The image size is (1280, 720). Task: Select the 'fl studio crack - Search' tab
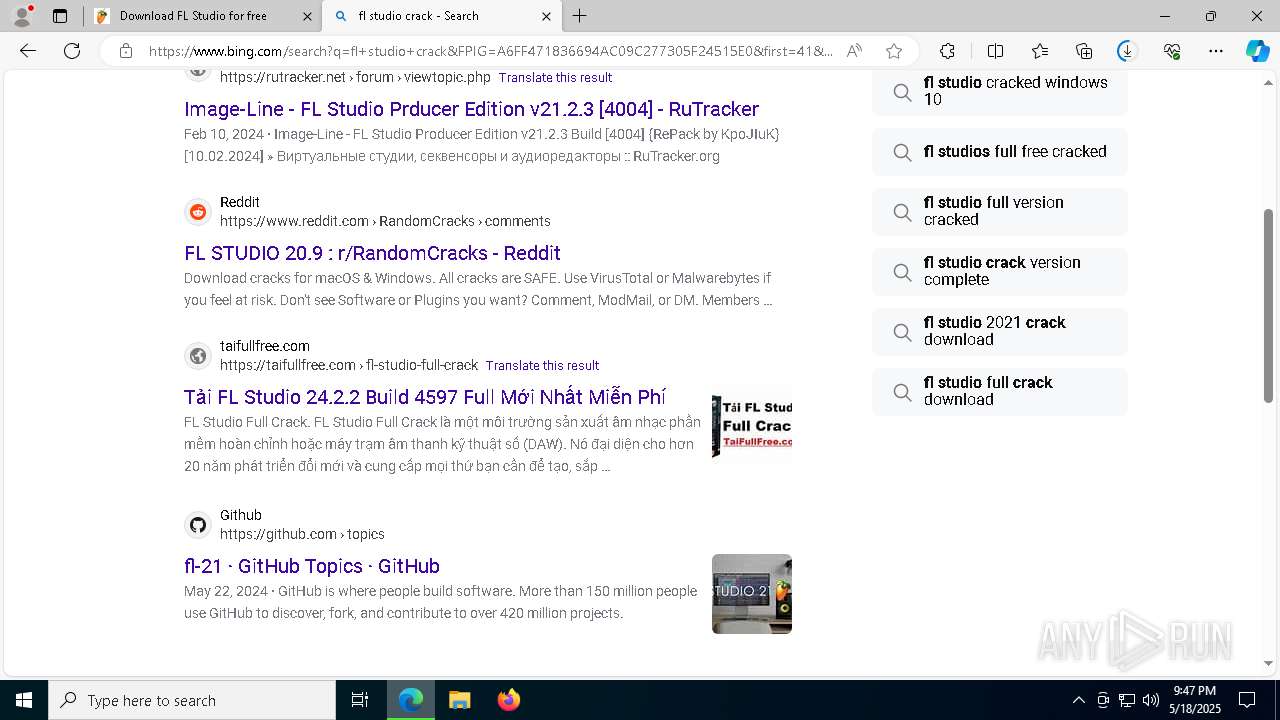tap(442, 16)
